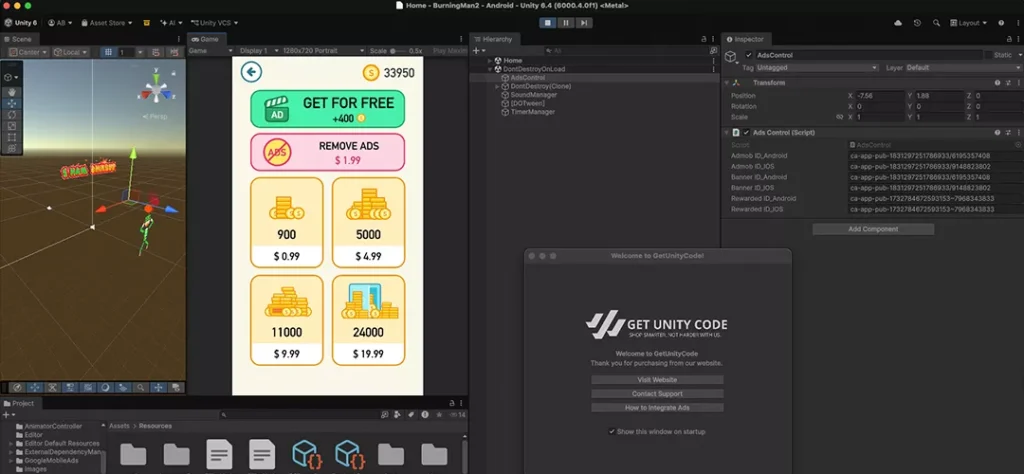Viewport: 1024px width, 474px height.
Task: Select the Rect tool in Scene toolbar
Action: (12, 137)
